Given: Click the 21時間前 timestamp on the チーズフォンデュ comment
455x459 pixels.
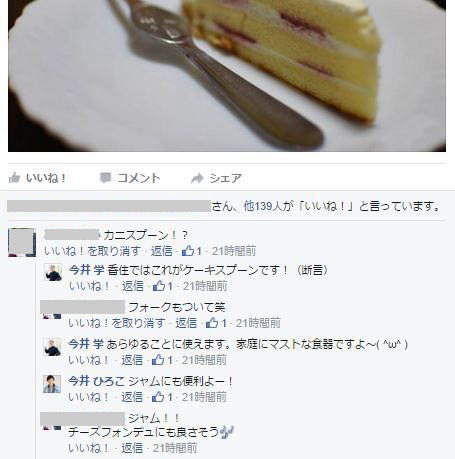Looking at the screenshot, I should (175, 448).
